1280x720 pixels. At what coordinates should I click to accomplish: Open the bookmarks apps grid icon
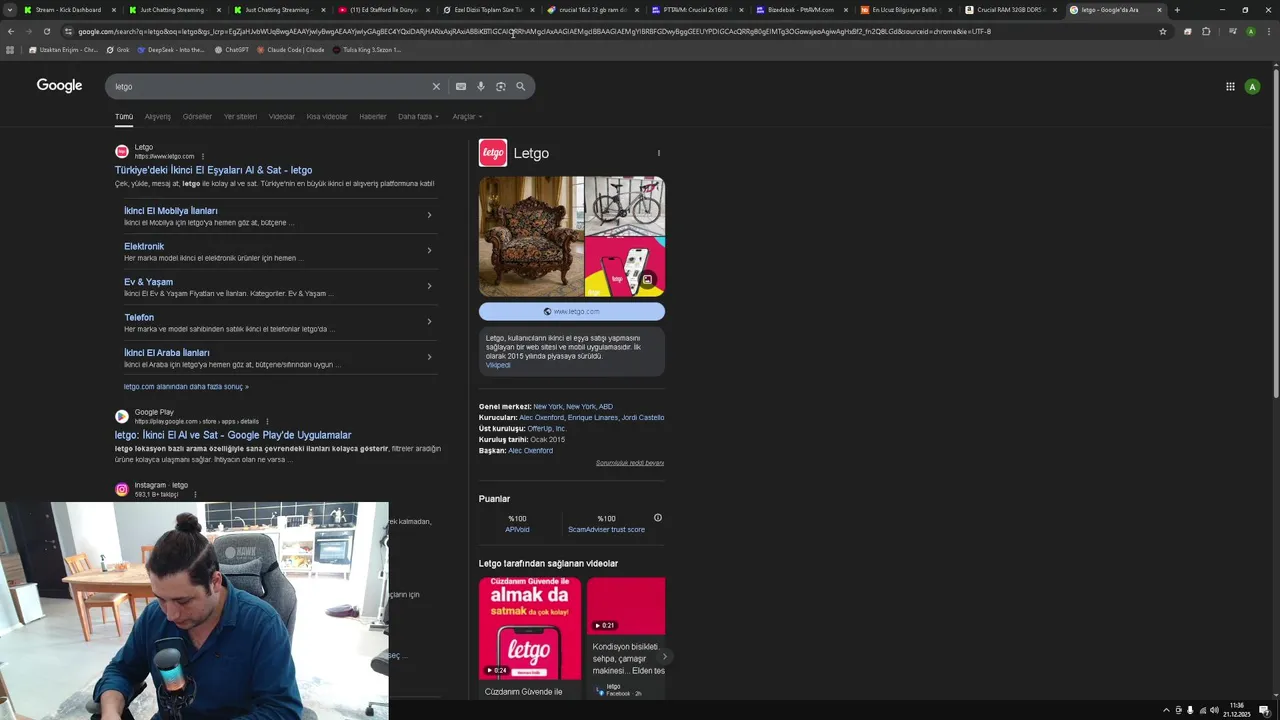(10, 49)
